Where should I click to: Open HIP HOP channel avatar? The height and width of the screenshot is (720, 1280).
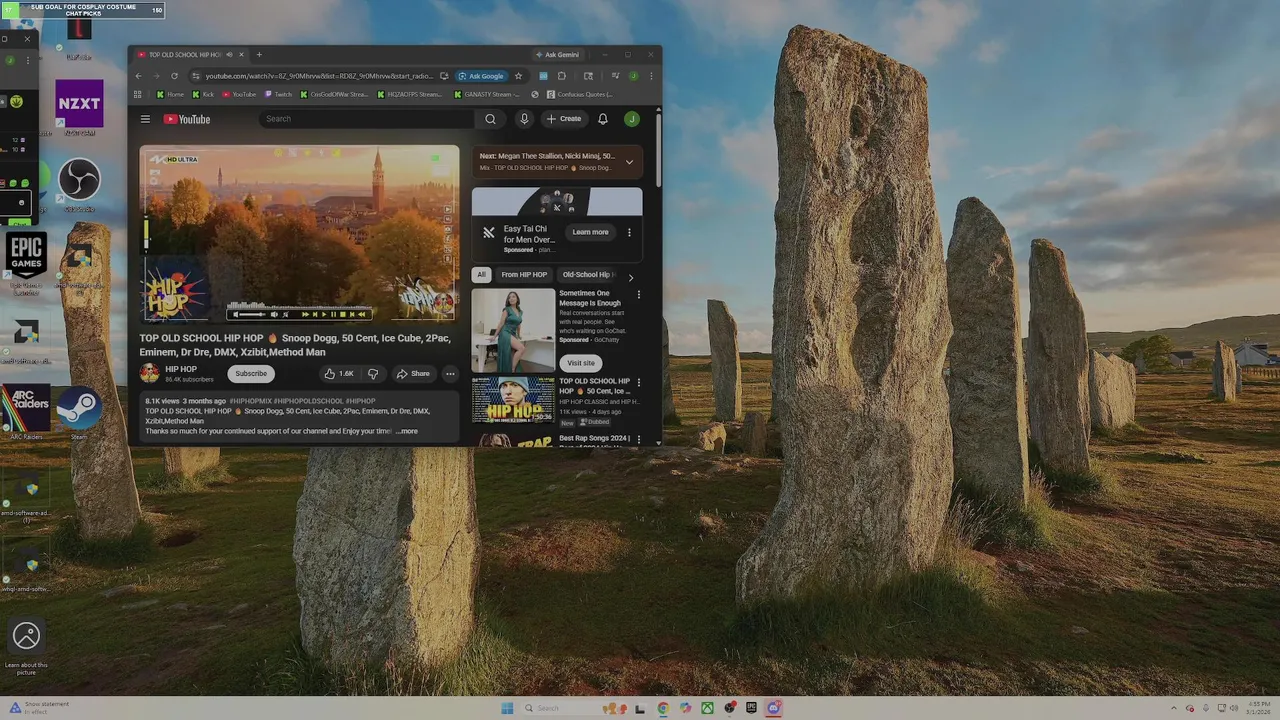pos(149,373)
